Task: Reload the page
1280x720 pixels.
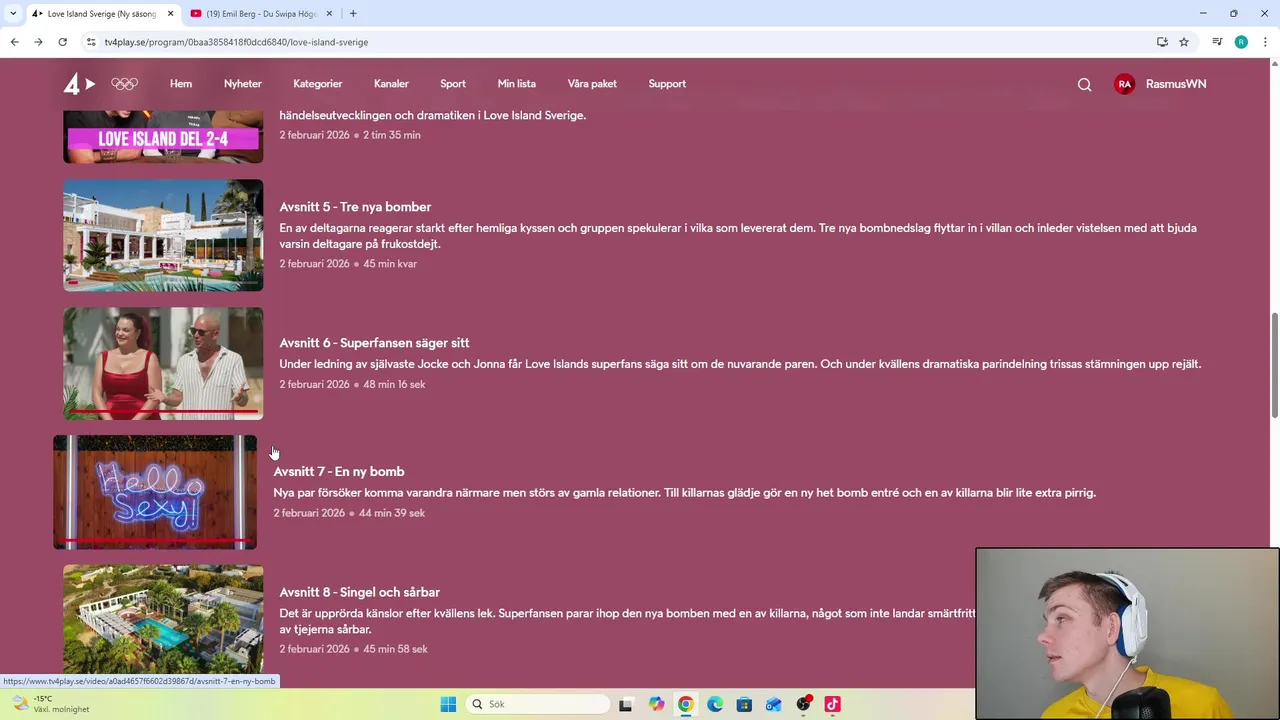Action: coord(62,42)
